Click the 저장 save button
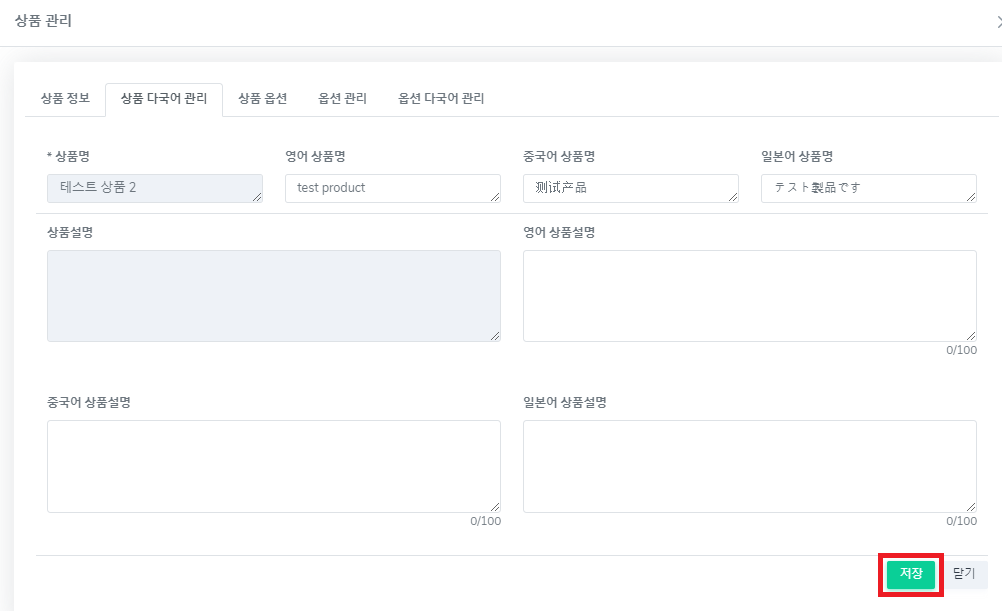The image size is (1002, 611). pyautogui.click(x=910, y=574)
